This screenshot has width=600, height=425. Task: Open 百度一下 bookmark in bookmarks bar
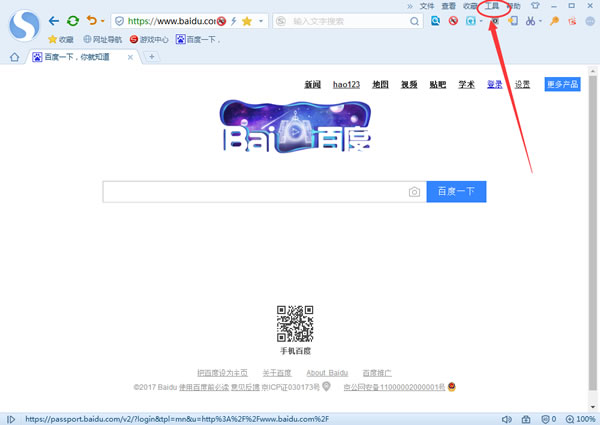(198, 39)
